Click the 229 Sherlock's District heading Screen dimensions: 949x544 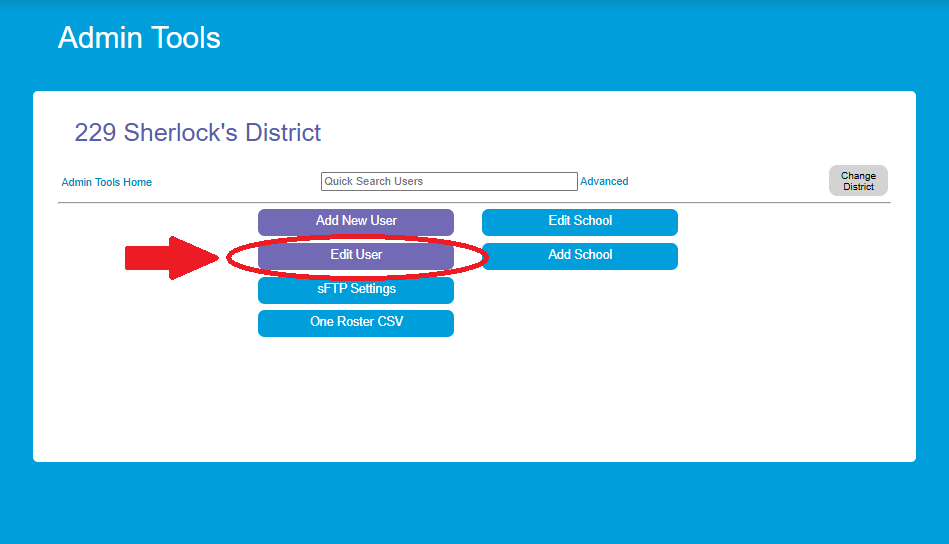point(197,133)
